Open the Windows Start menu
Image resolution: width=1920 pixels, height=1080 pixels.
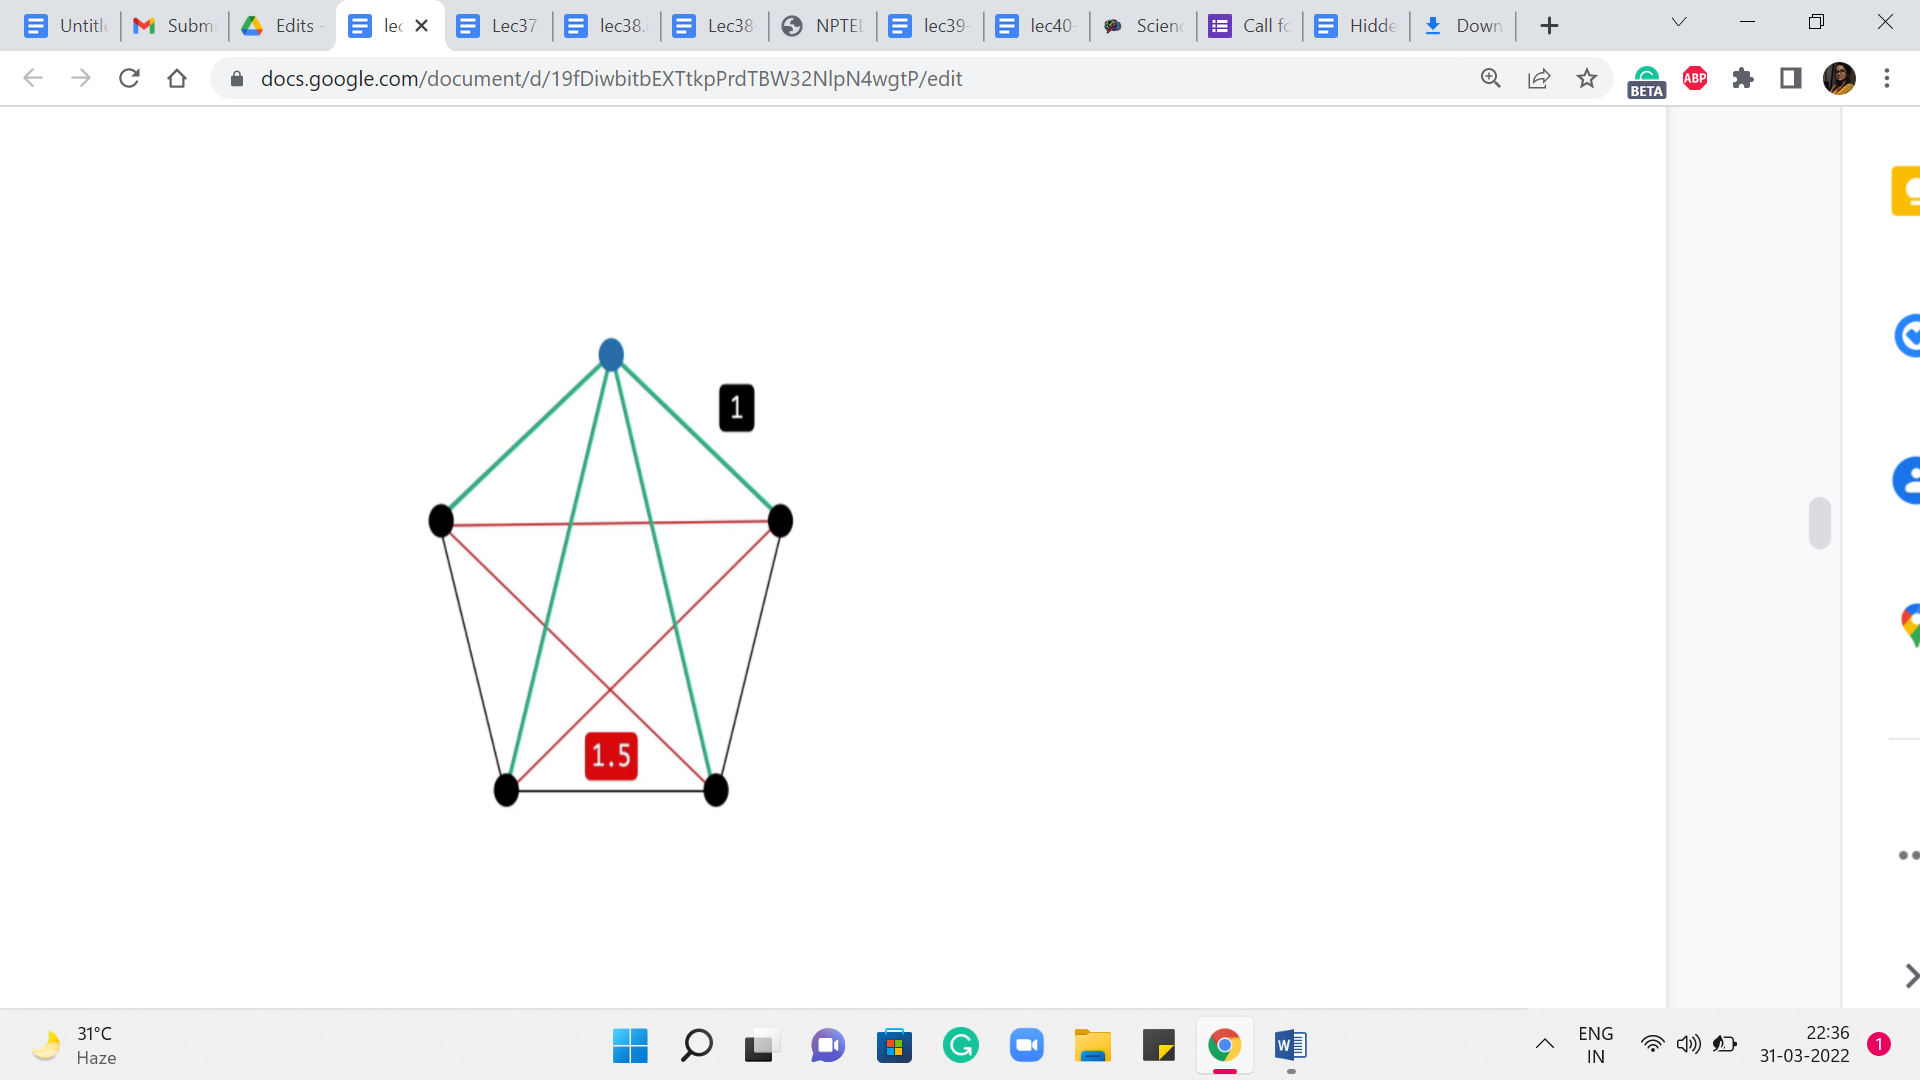[630, 1045]
